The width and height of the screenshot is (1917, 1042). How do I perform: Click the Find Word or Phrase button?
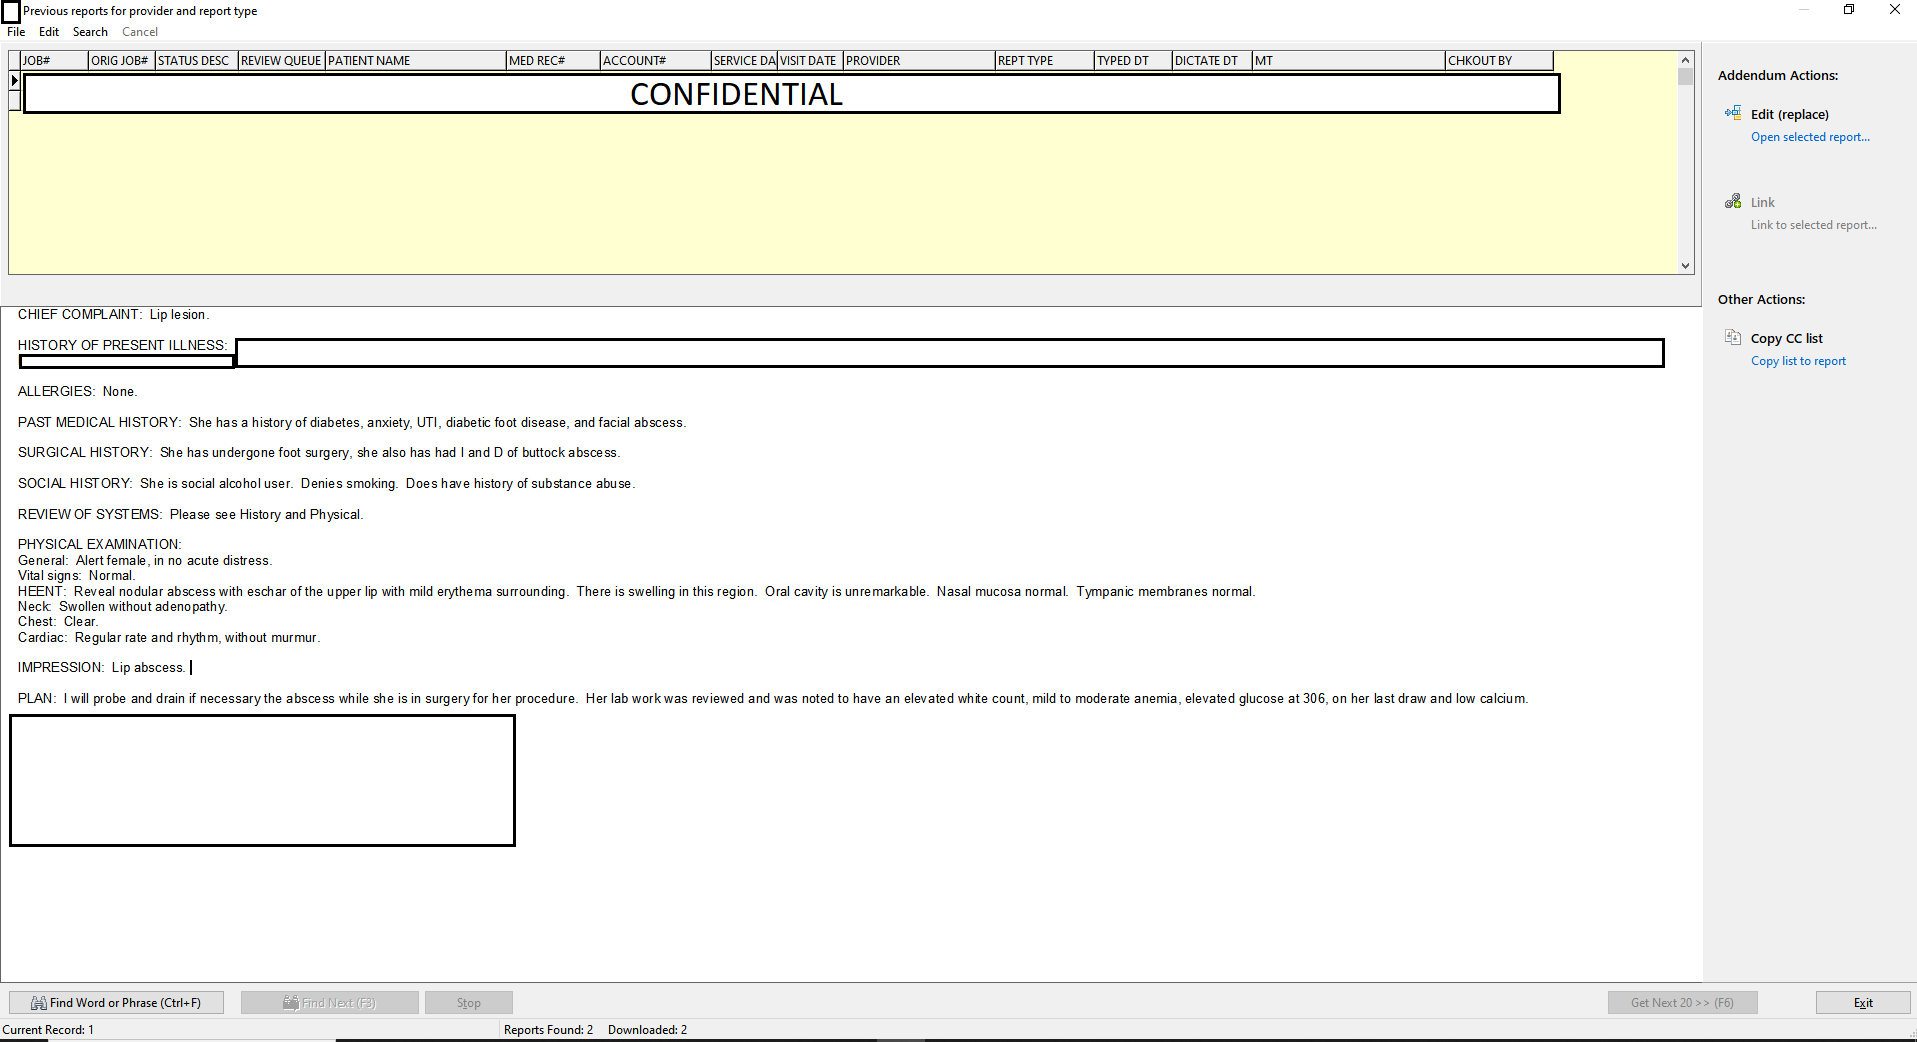click(116, 1003)
